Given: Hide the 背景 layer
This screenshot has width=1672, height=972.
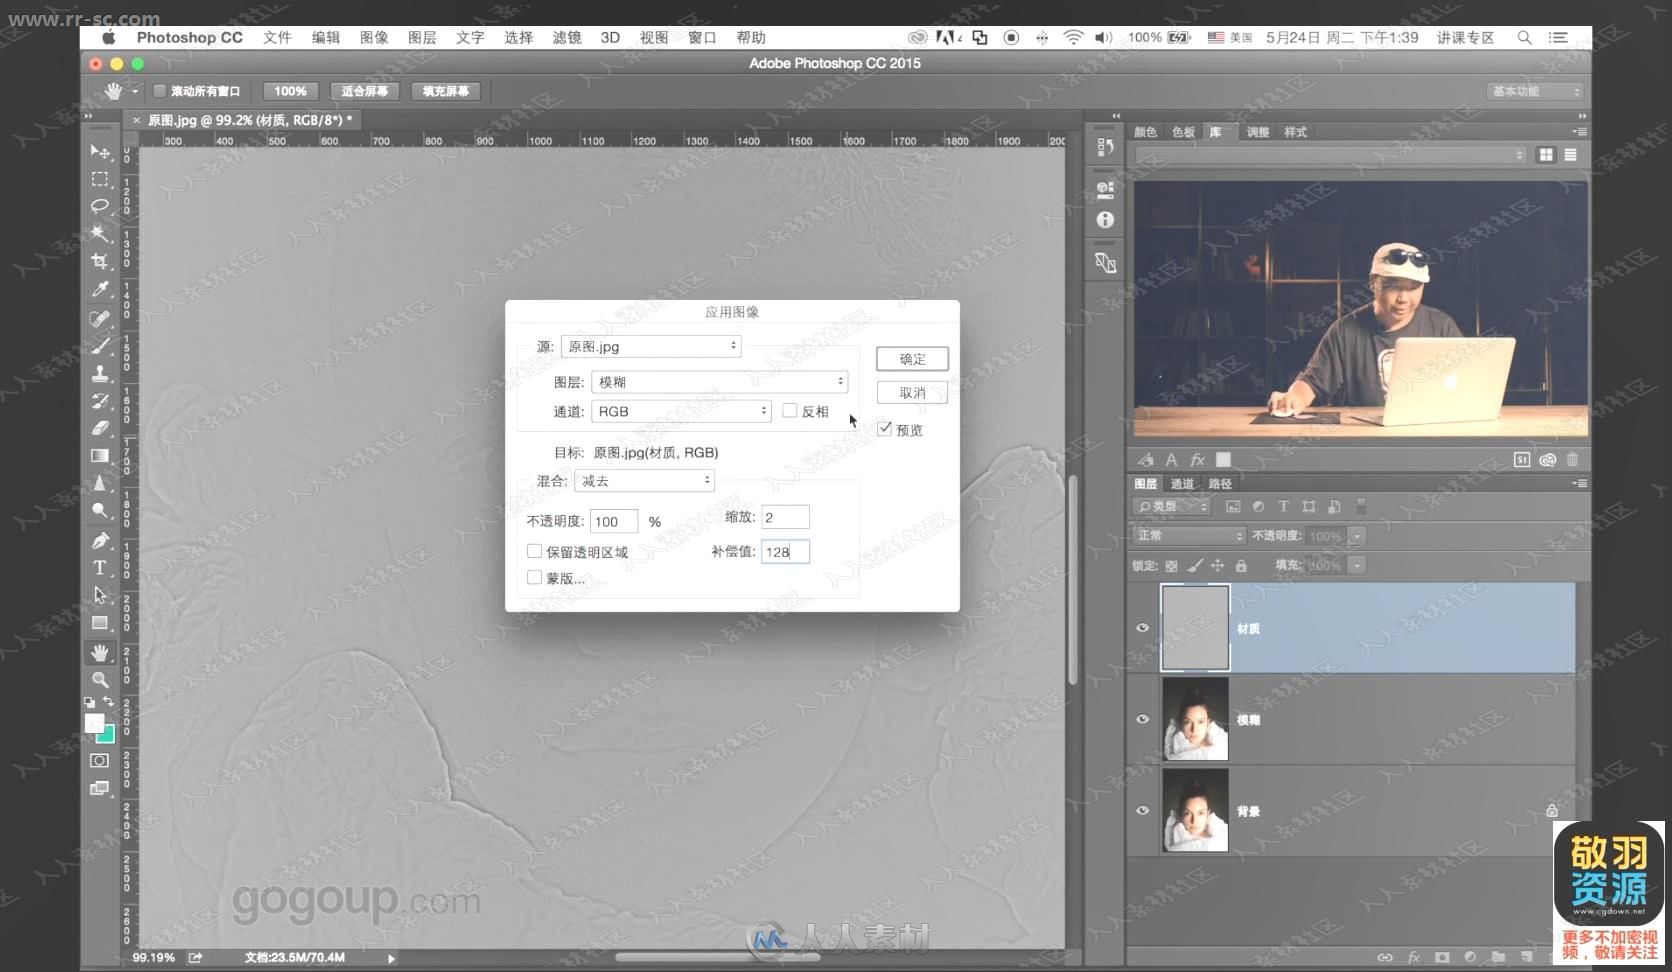Looking at the screenshot, I should (x=1142, y=810).
